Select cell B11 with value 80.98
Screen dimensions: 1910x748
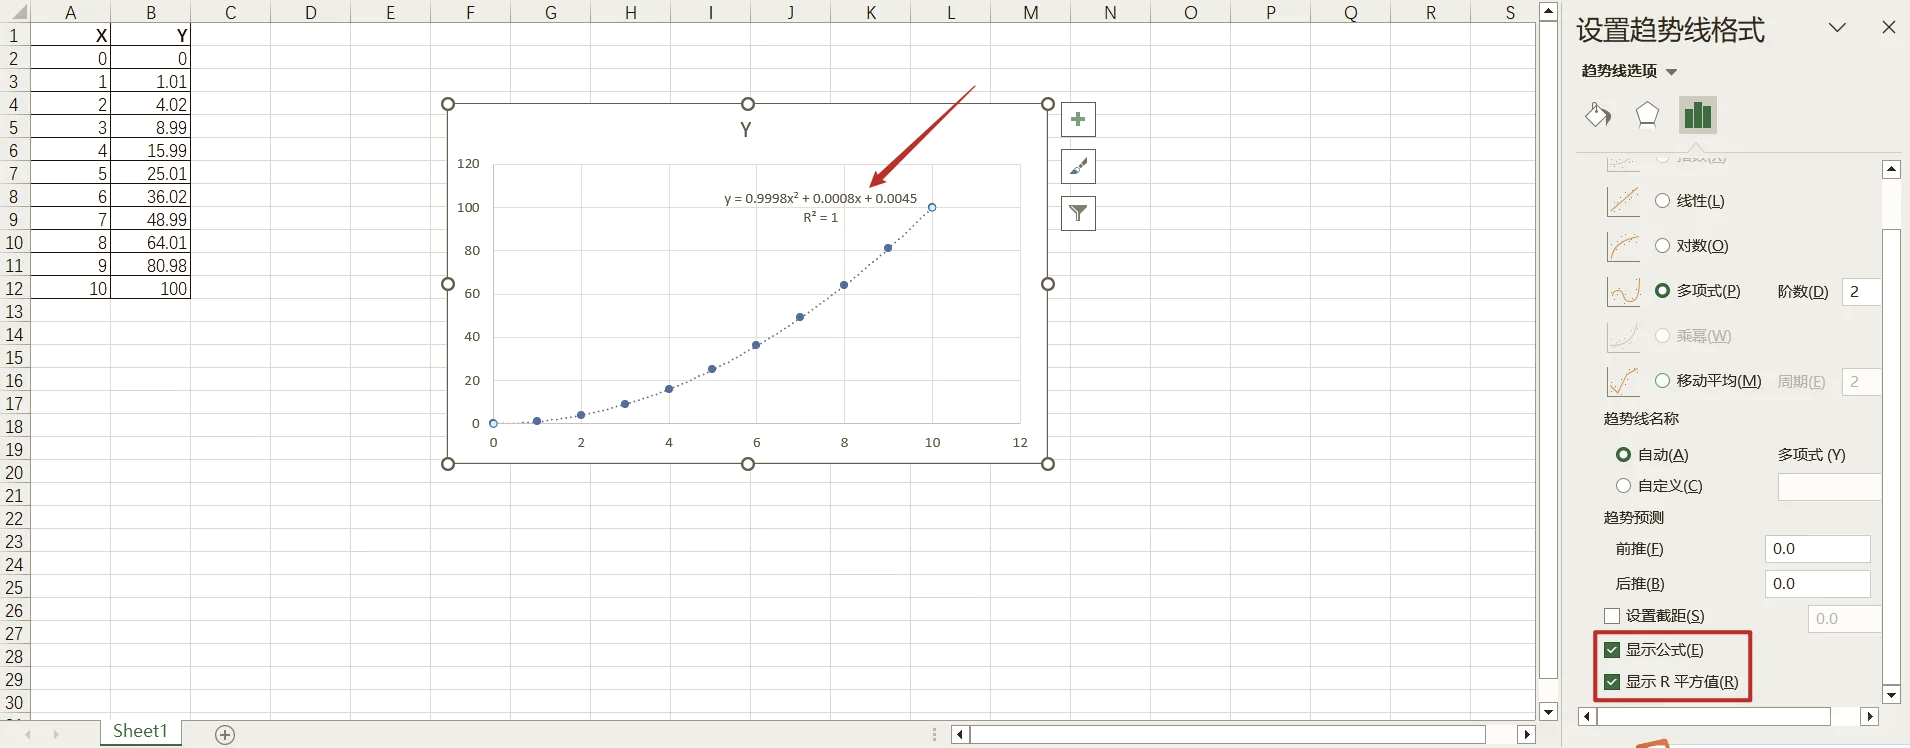click(x=150, y=265)
